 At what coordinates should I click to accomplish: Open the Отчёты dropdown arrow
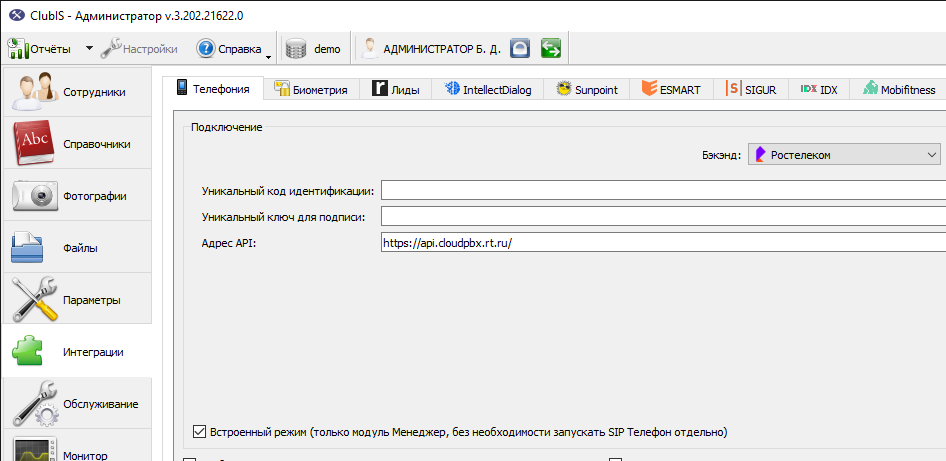click(89, 48)
